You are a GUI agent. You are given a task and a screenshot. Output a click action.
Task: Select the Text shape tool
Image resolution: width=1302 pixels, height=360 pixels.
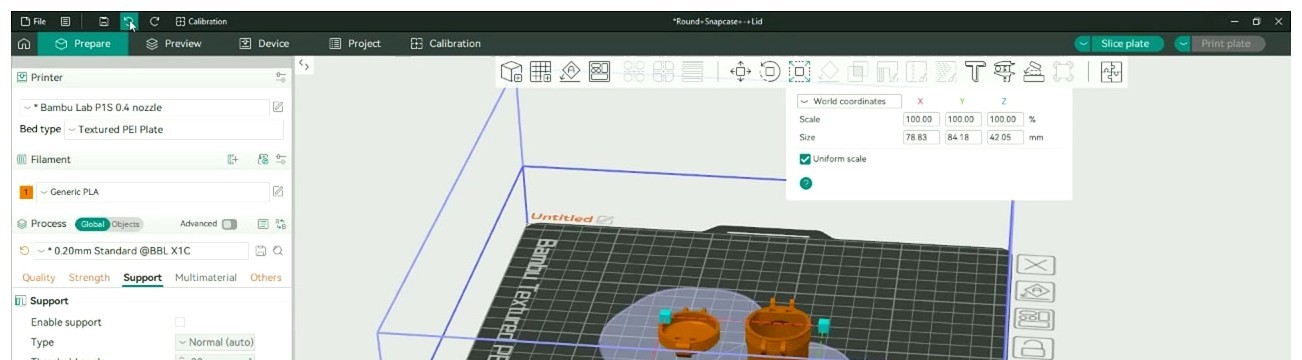pos(975,71)
